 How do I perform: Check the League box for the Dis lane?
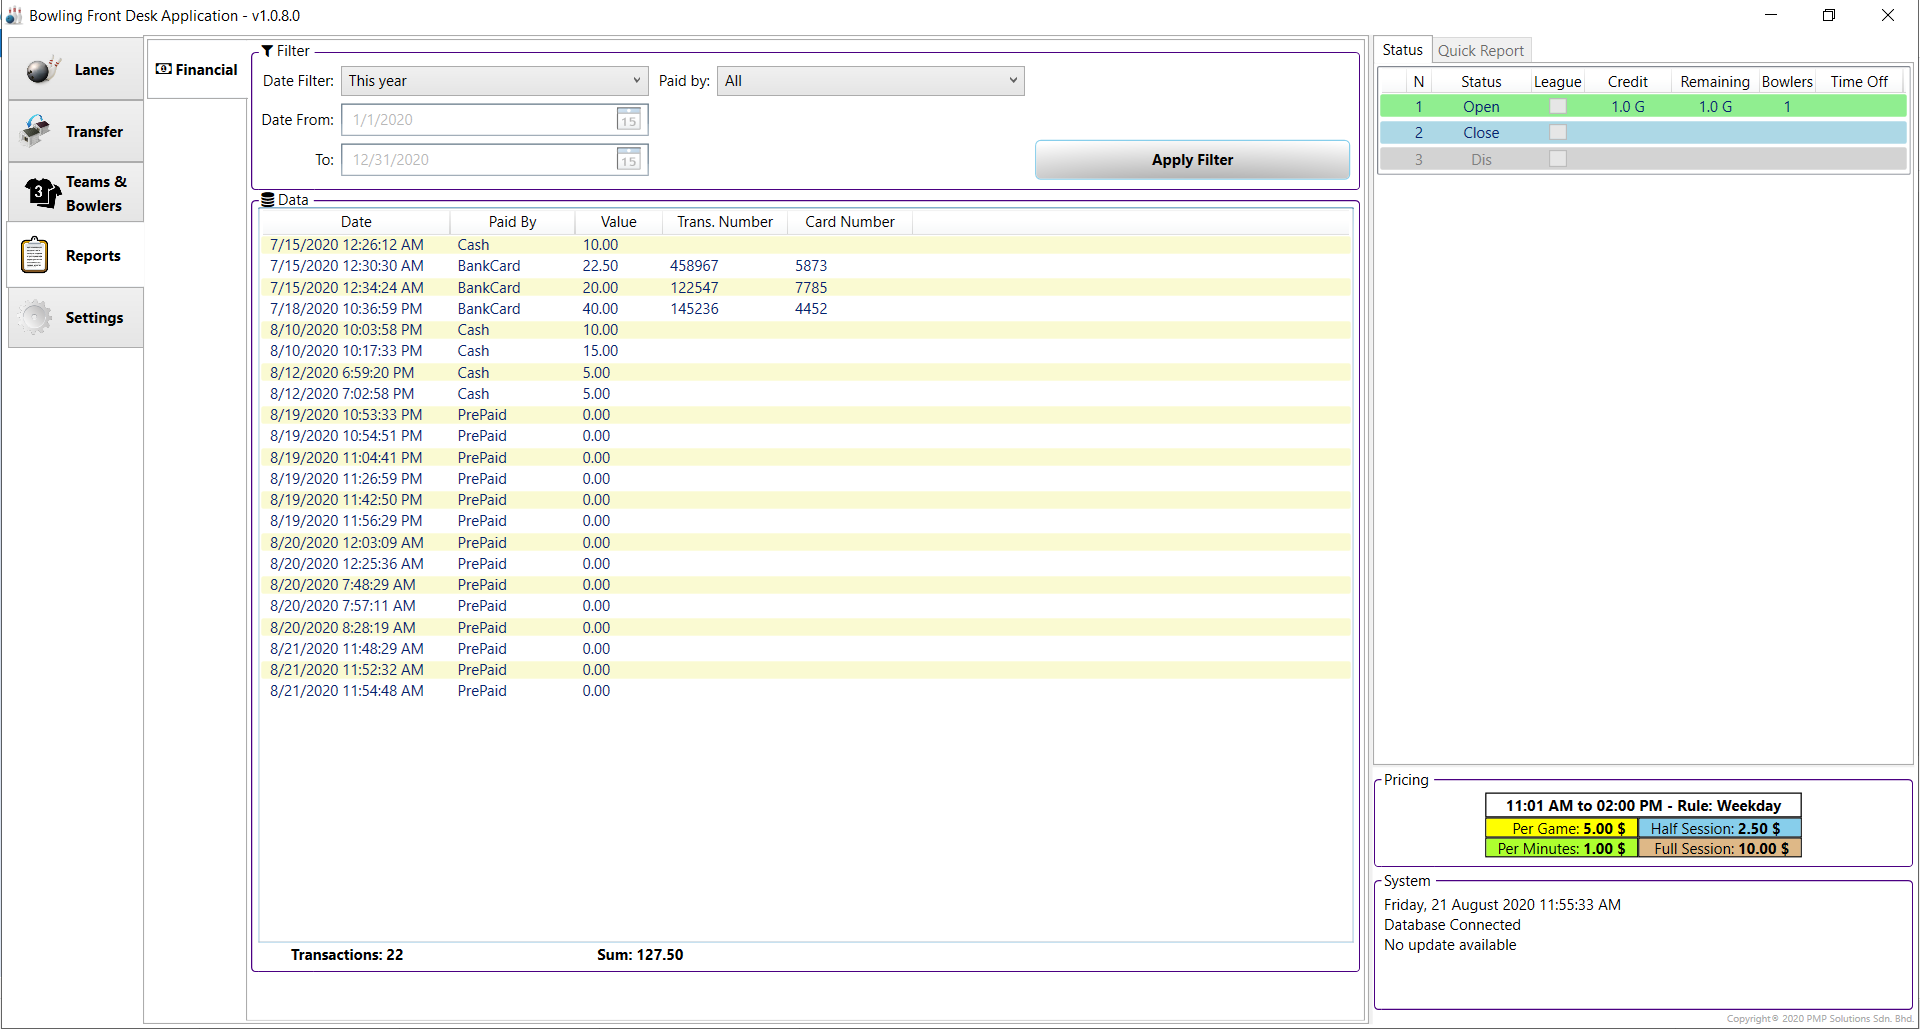(1557, 158)
